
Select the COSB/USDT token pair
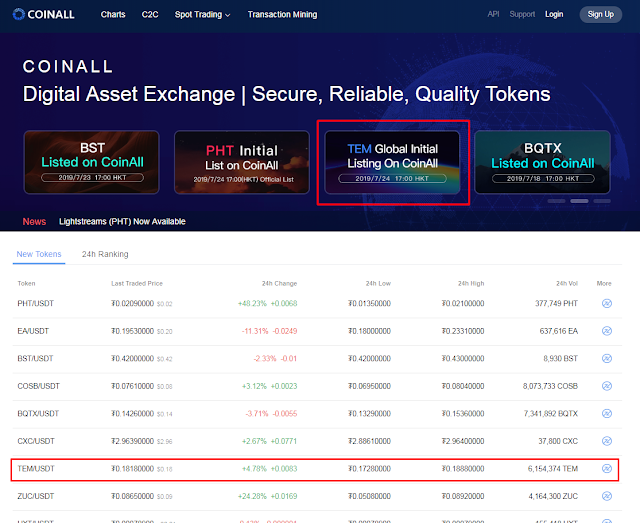(x=38, y=386)
